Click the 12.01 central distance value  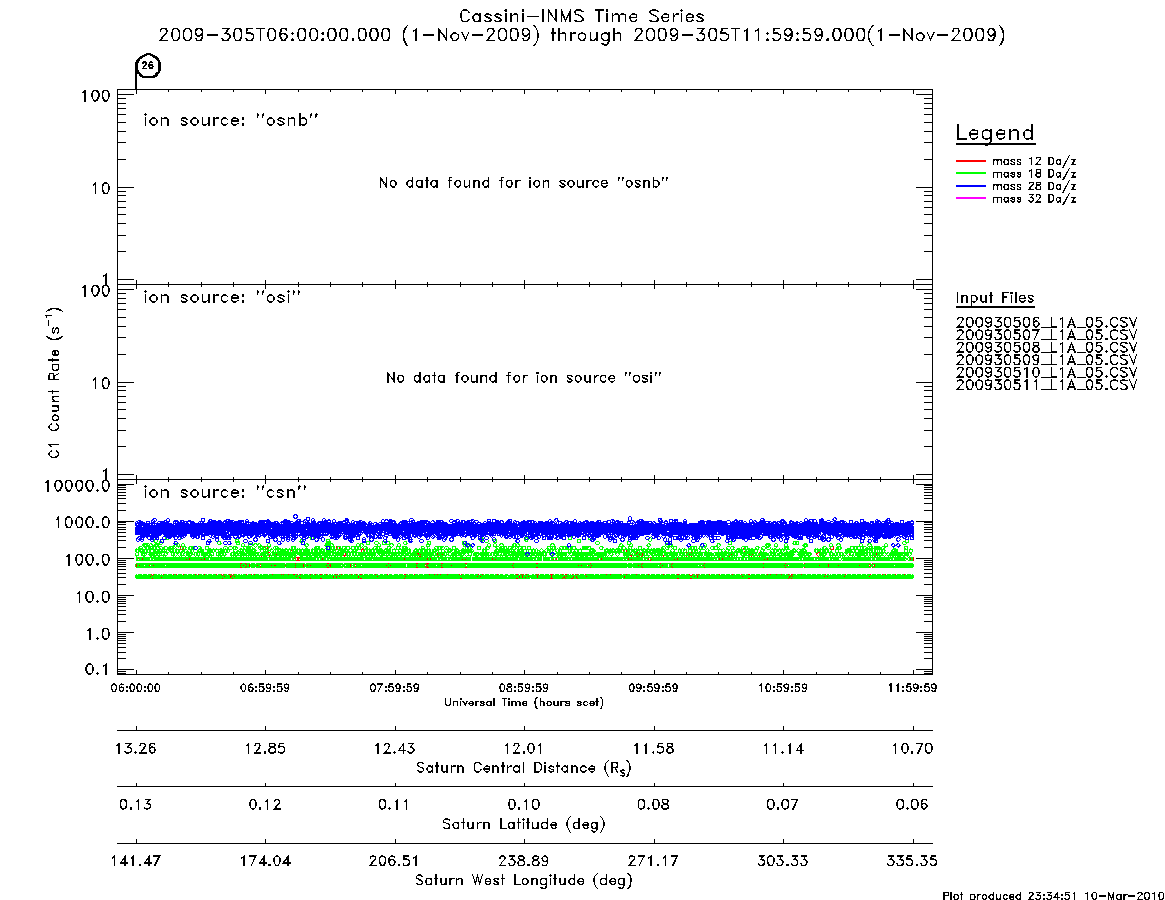point(524,748)
